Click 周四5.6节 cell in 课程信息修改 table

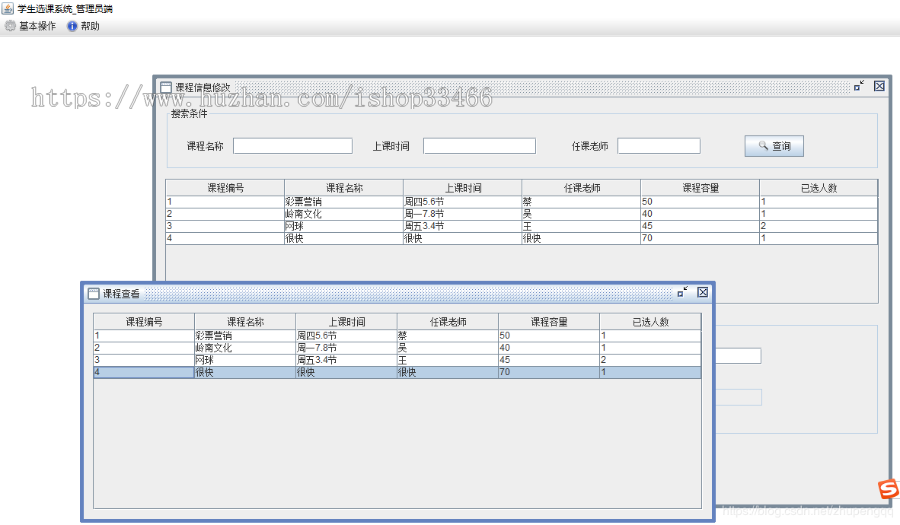coord(463,202)
